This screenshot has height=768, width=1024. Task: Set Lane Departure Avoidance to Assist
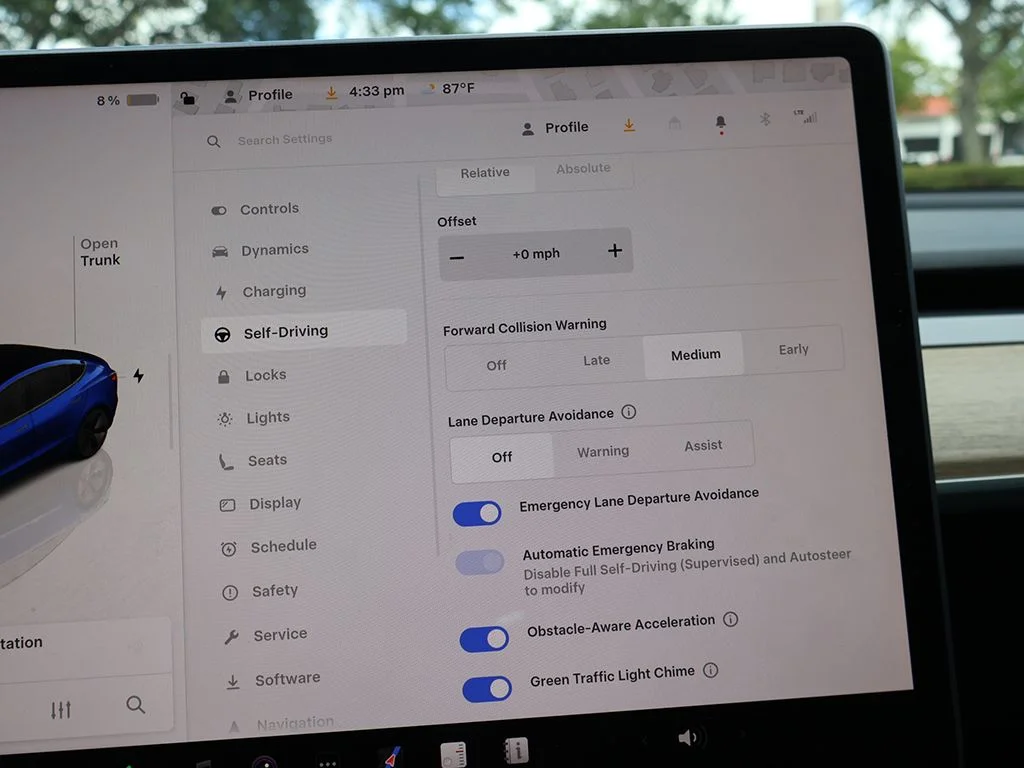703,446
